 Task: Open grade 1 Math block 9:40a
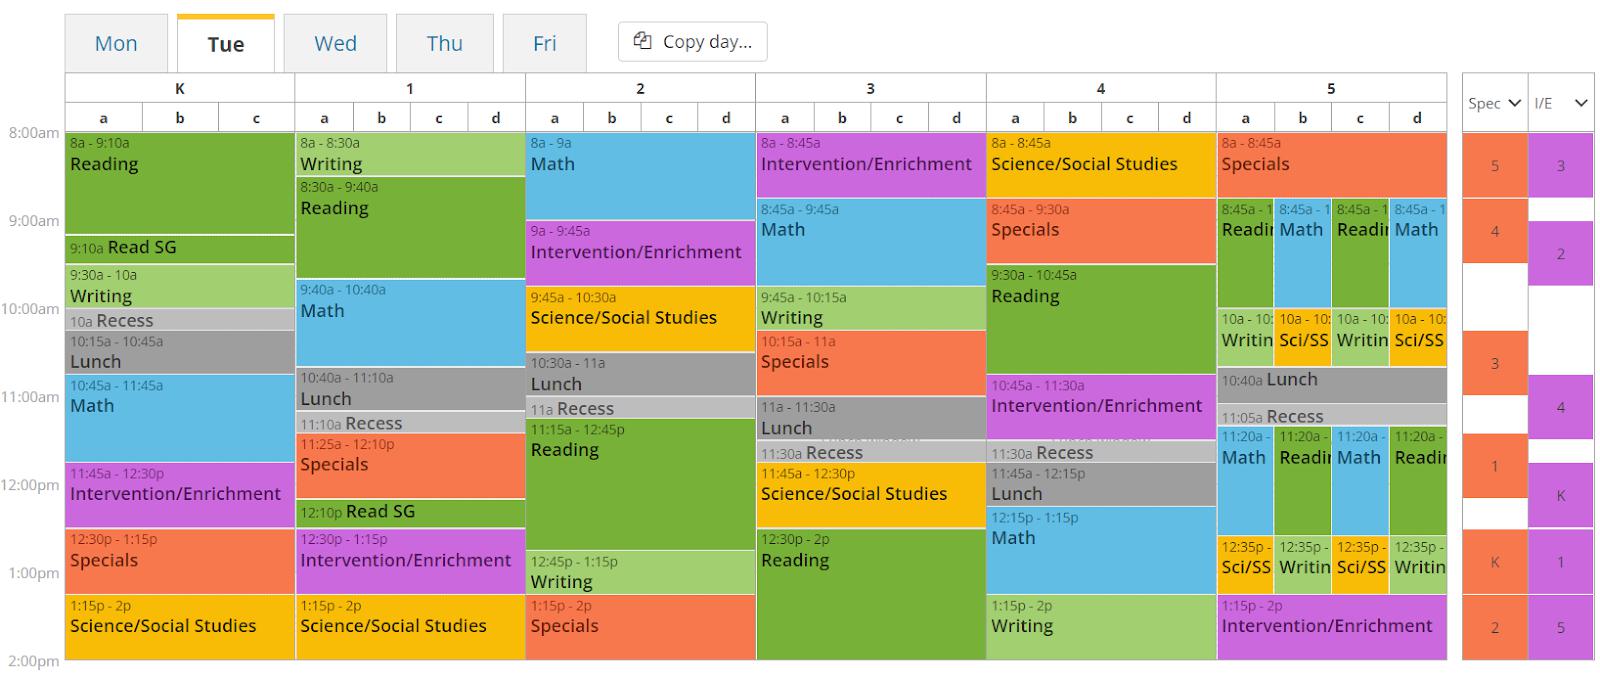[410, 322]
